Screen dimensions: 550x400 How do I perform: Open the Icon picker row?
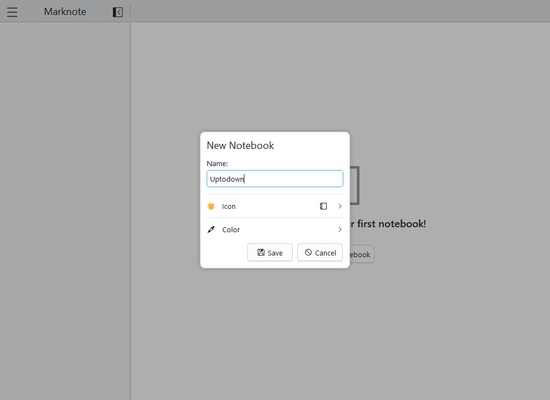pos(275,206)
